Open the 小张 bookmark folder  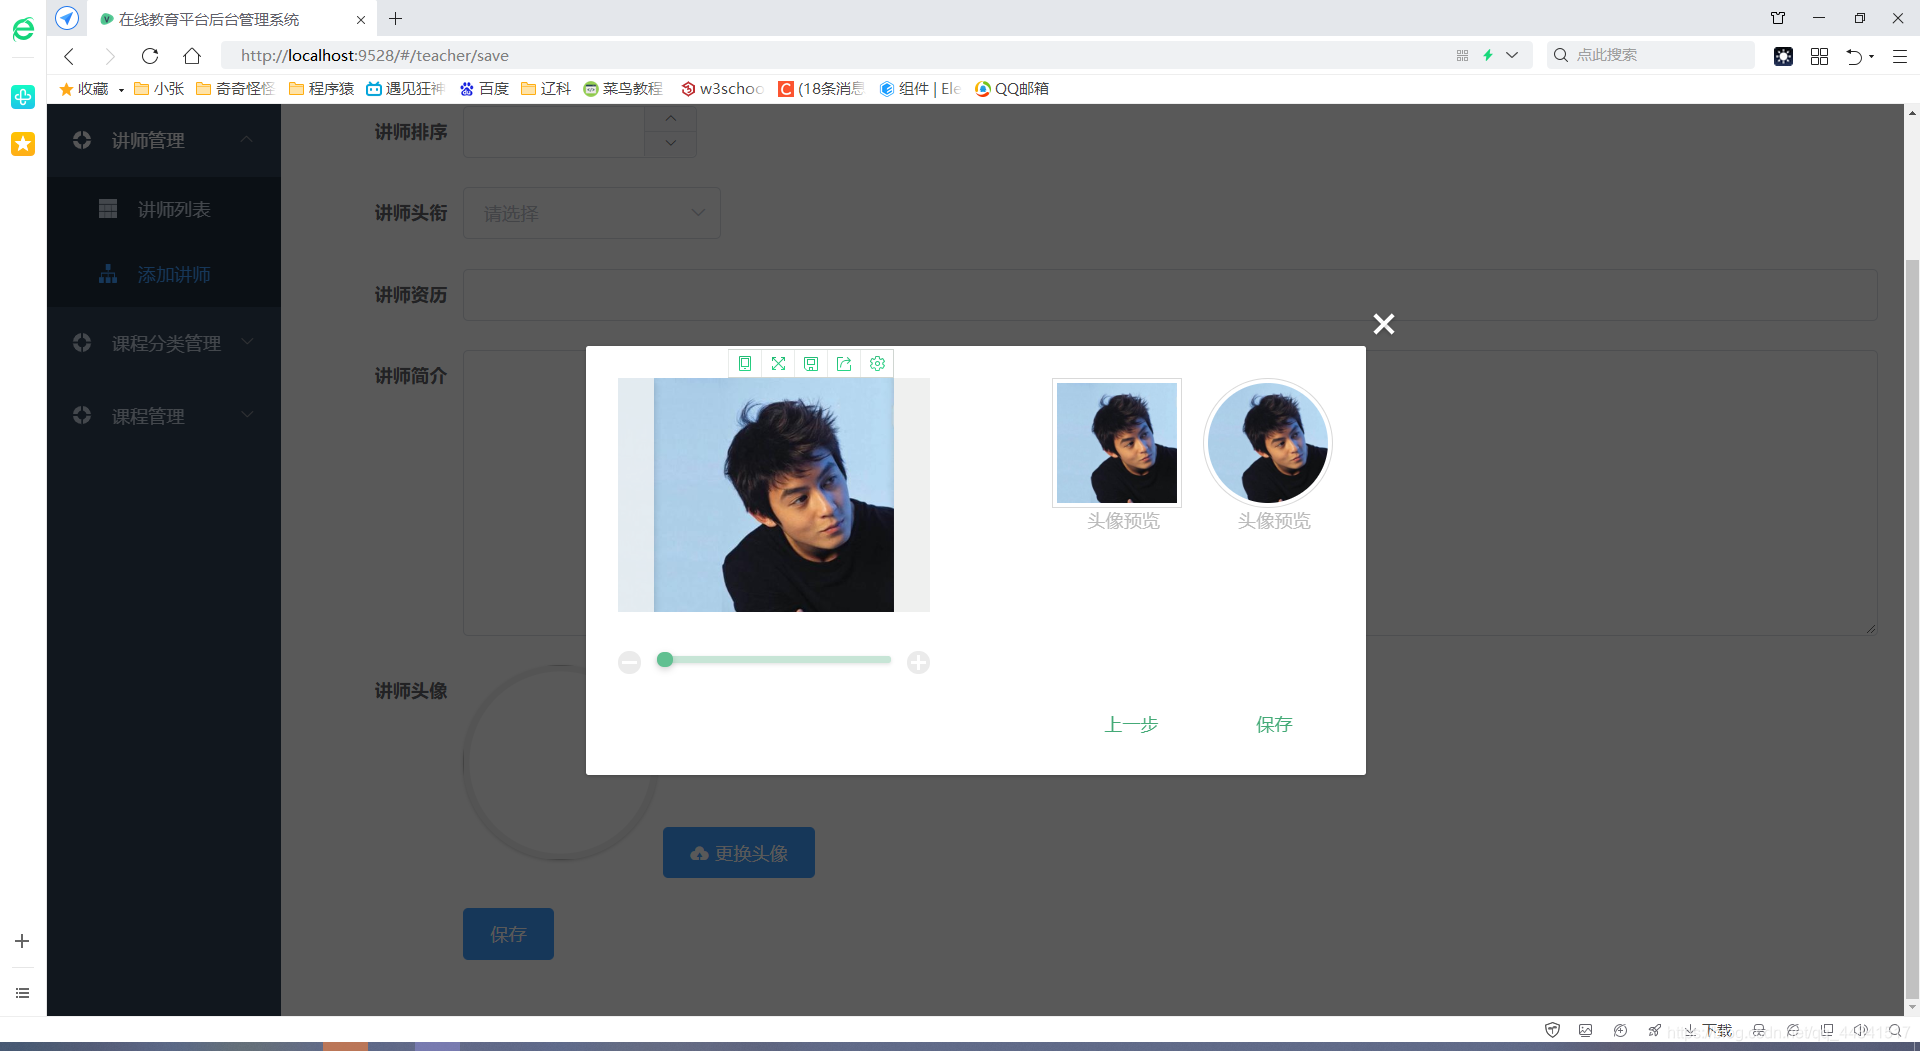click(x=159, y=89)
